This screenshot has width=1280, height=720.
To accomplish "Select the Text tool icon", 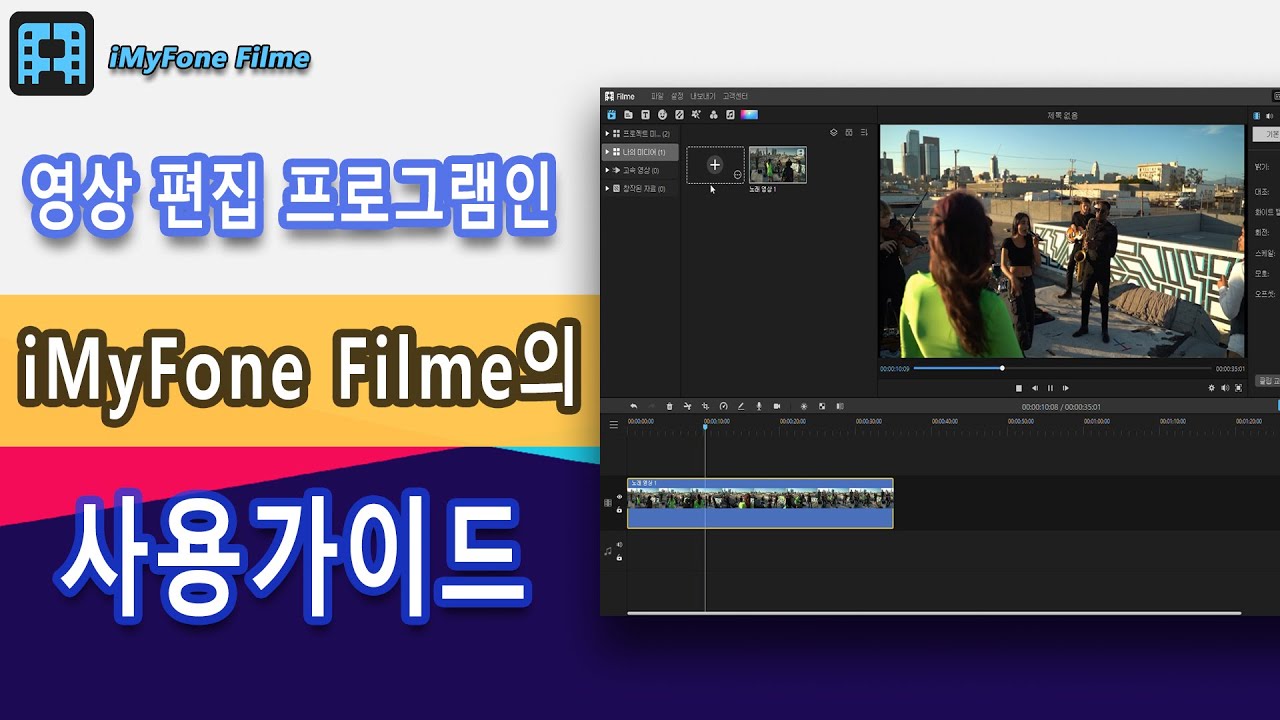I will 645,115.
